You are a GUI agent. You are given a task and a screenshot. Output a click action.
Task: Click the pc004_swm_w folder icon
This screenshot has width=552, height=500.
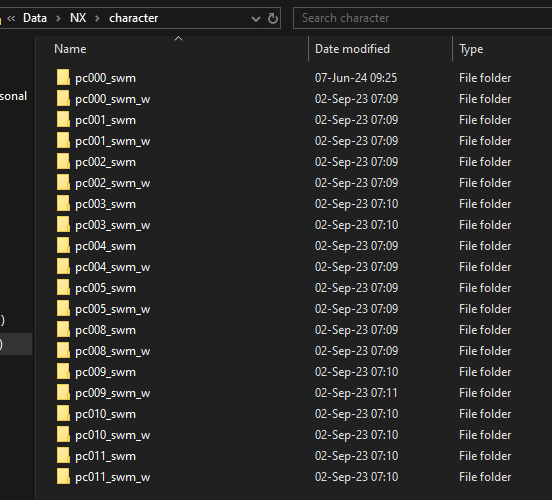[63, 267]
